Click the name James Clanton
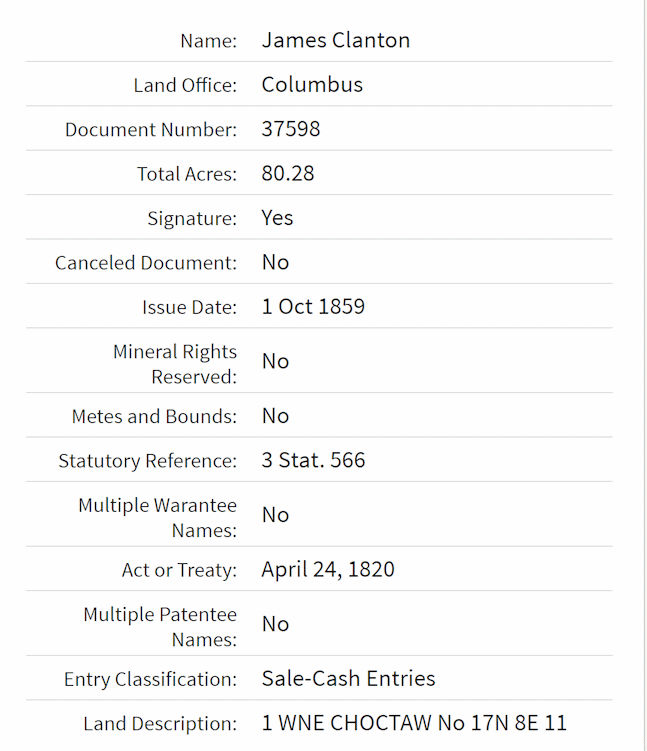647x751 pixels. [x=336, y=40]
